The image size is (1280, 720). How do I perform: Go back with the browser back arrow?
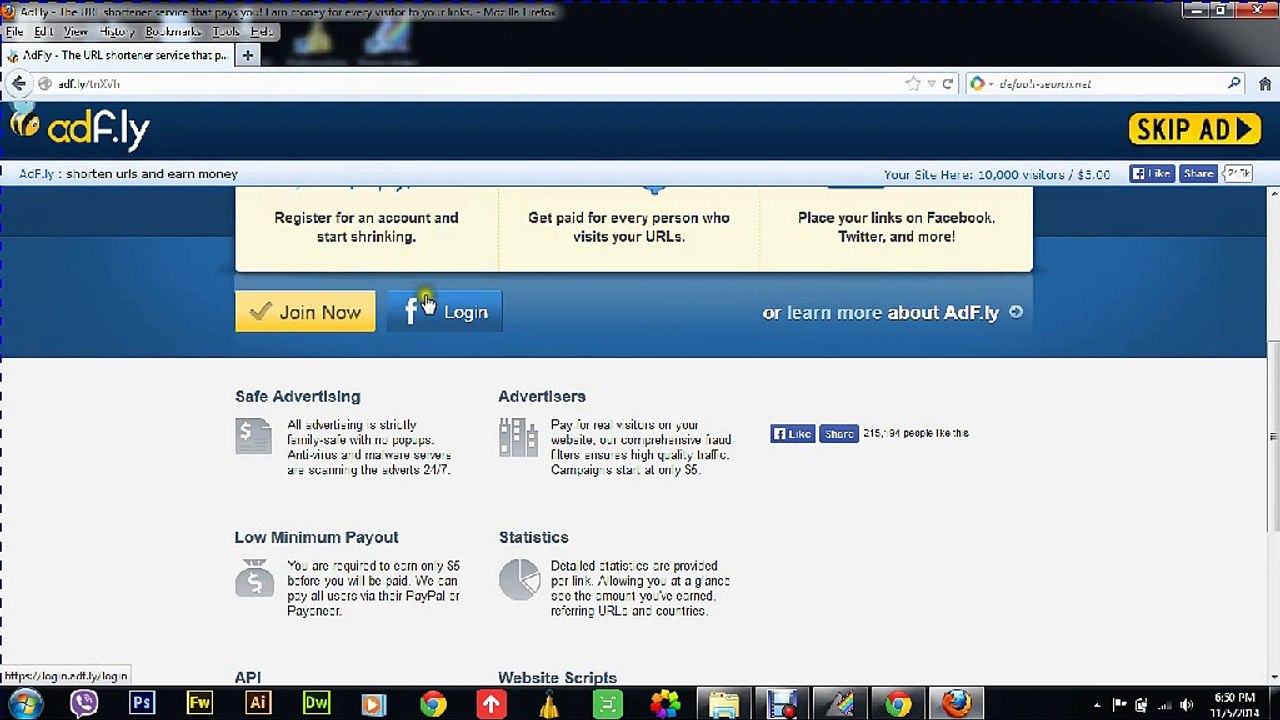click(19, 84)
